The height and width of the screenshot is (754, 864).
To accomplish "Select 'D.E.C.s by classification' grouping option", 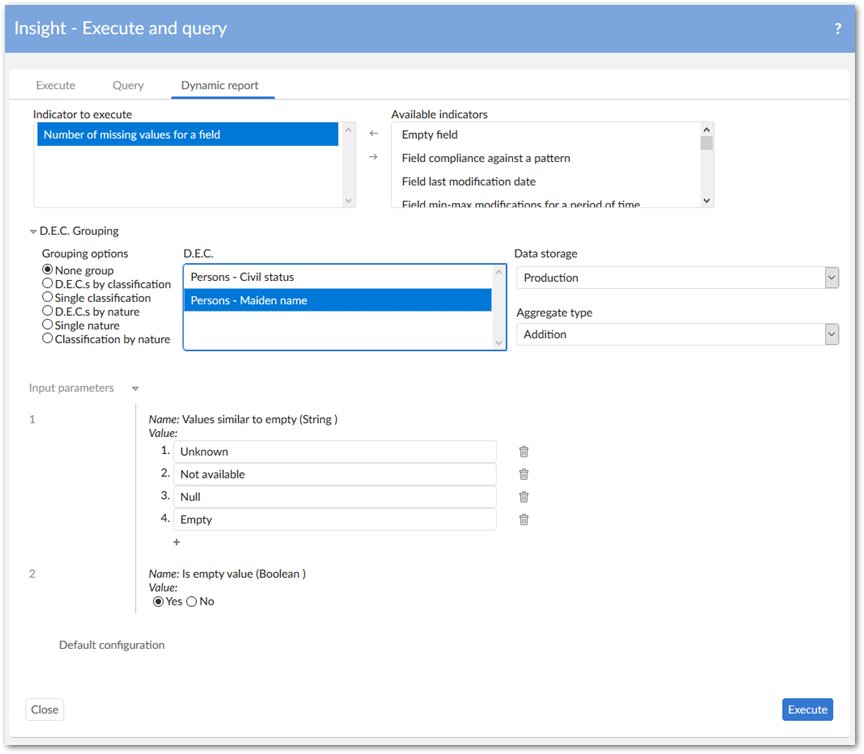I will pos(48,284).
